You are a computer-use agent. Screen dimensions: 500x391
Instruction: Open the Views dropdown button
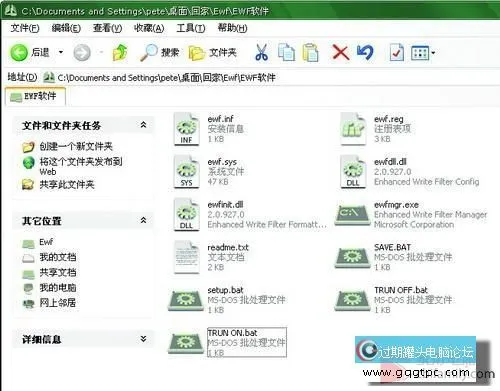pos(423,53)
